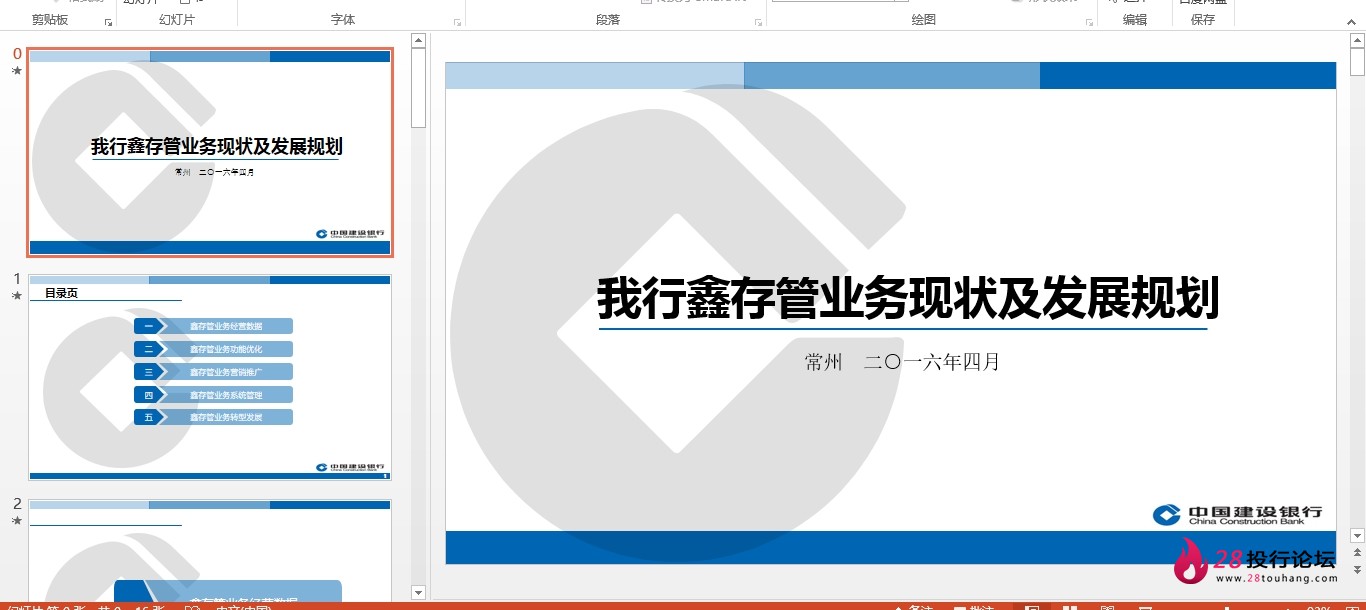Select the subtitle 常州 二〇一六年四月
This screenshot has width=1366, height=610.
pos(902,362)
